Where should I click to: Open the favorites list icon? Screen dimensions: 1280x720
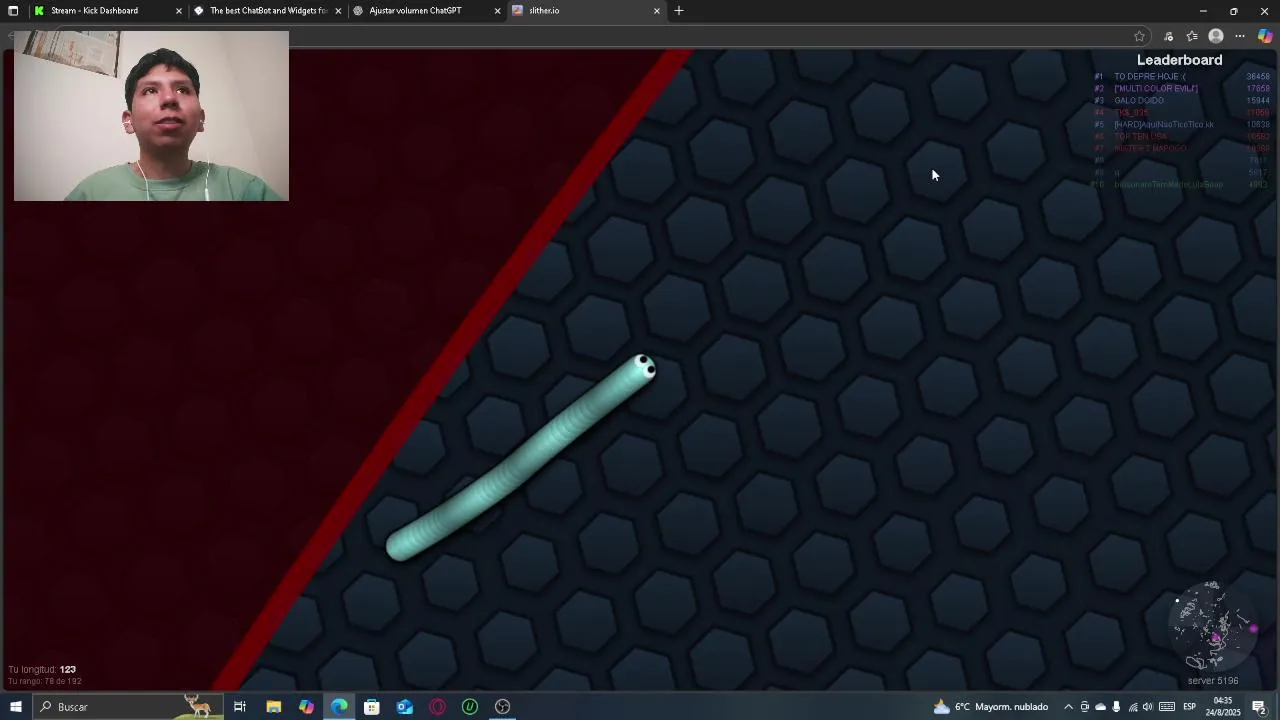click(1192, 36)
